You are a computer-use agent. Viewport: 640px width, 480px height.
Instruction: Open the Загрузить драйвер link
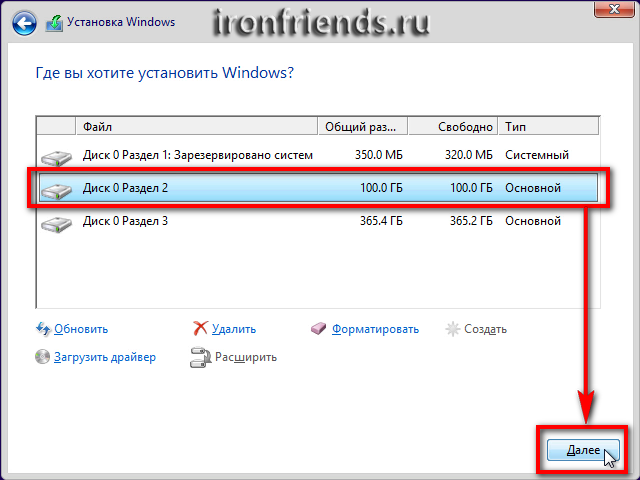tap(105, 357)
